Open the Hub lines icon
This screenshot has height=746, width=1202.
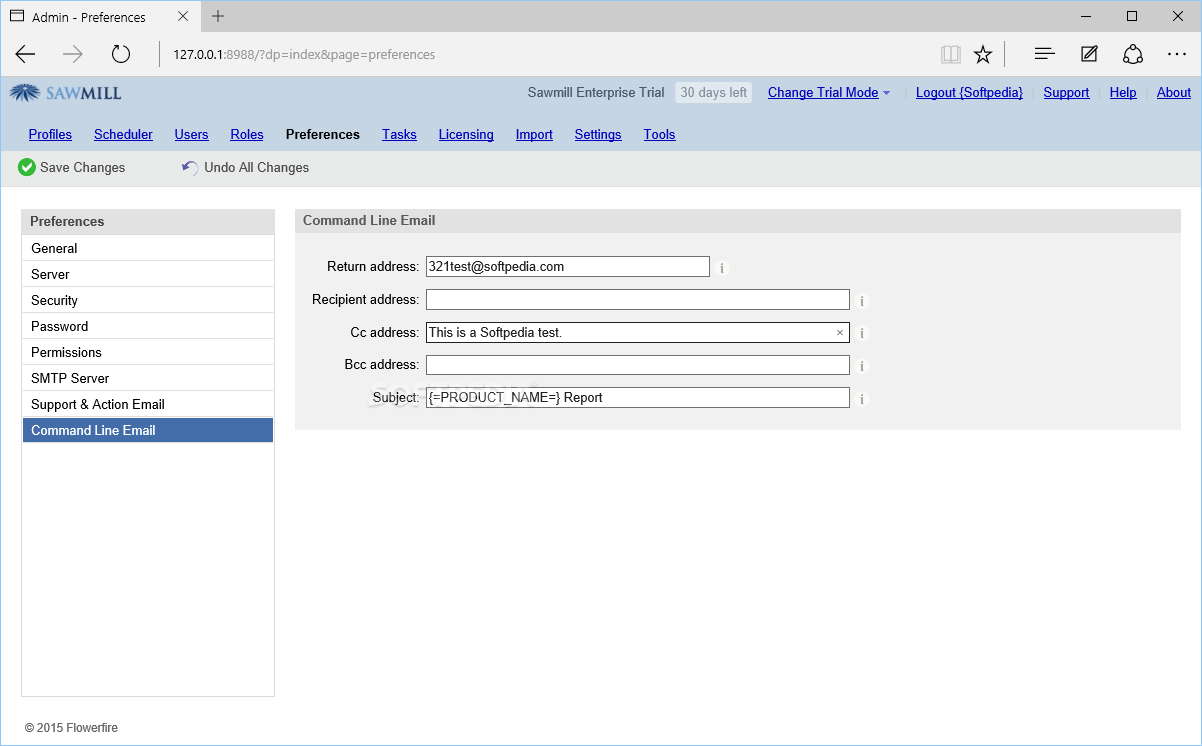pos(1045,54)
